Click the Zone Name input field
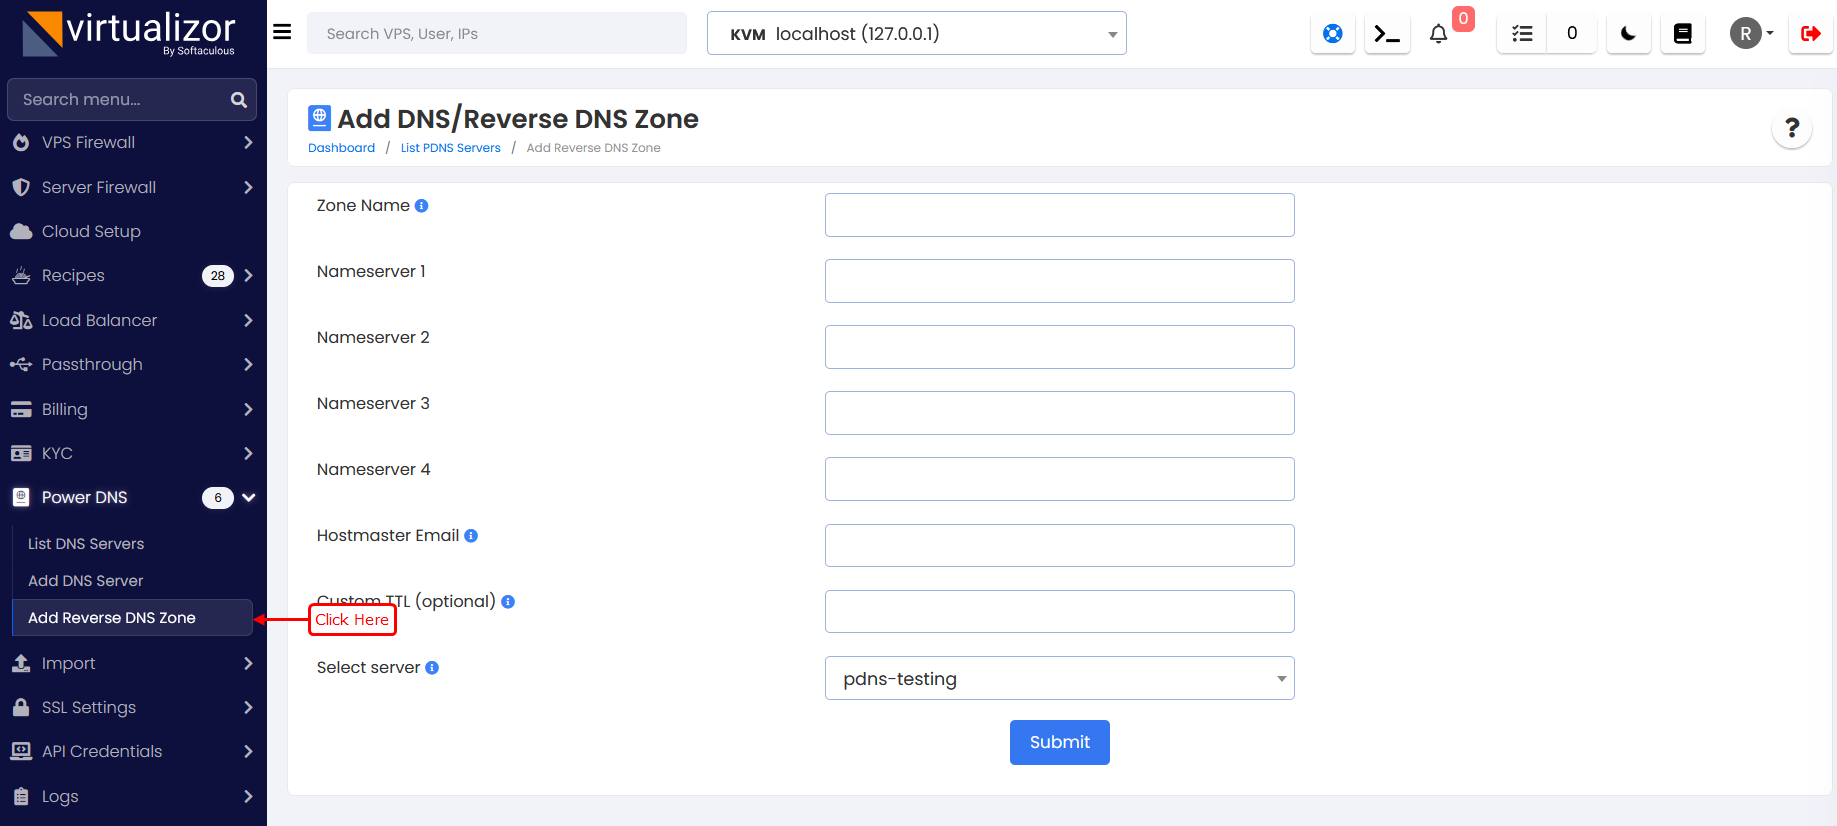Viewport: 1837px width, 826px height. coord(1059,215)
